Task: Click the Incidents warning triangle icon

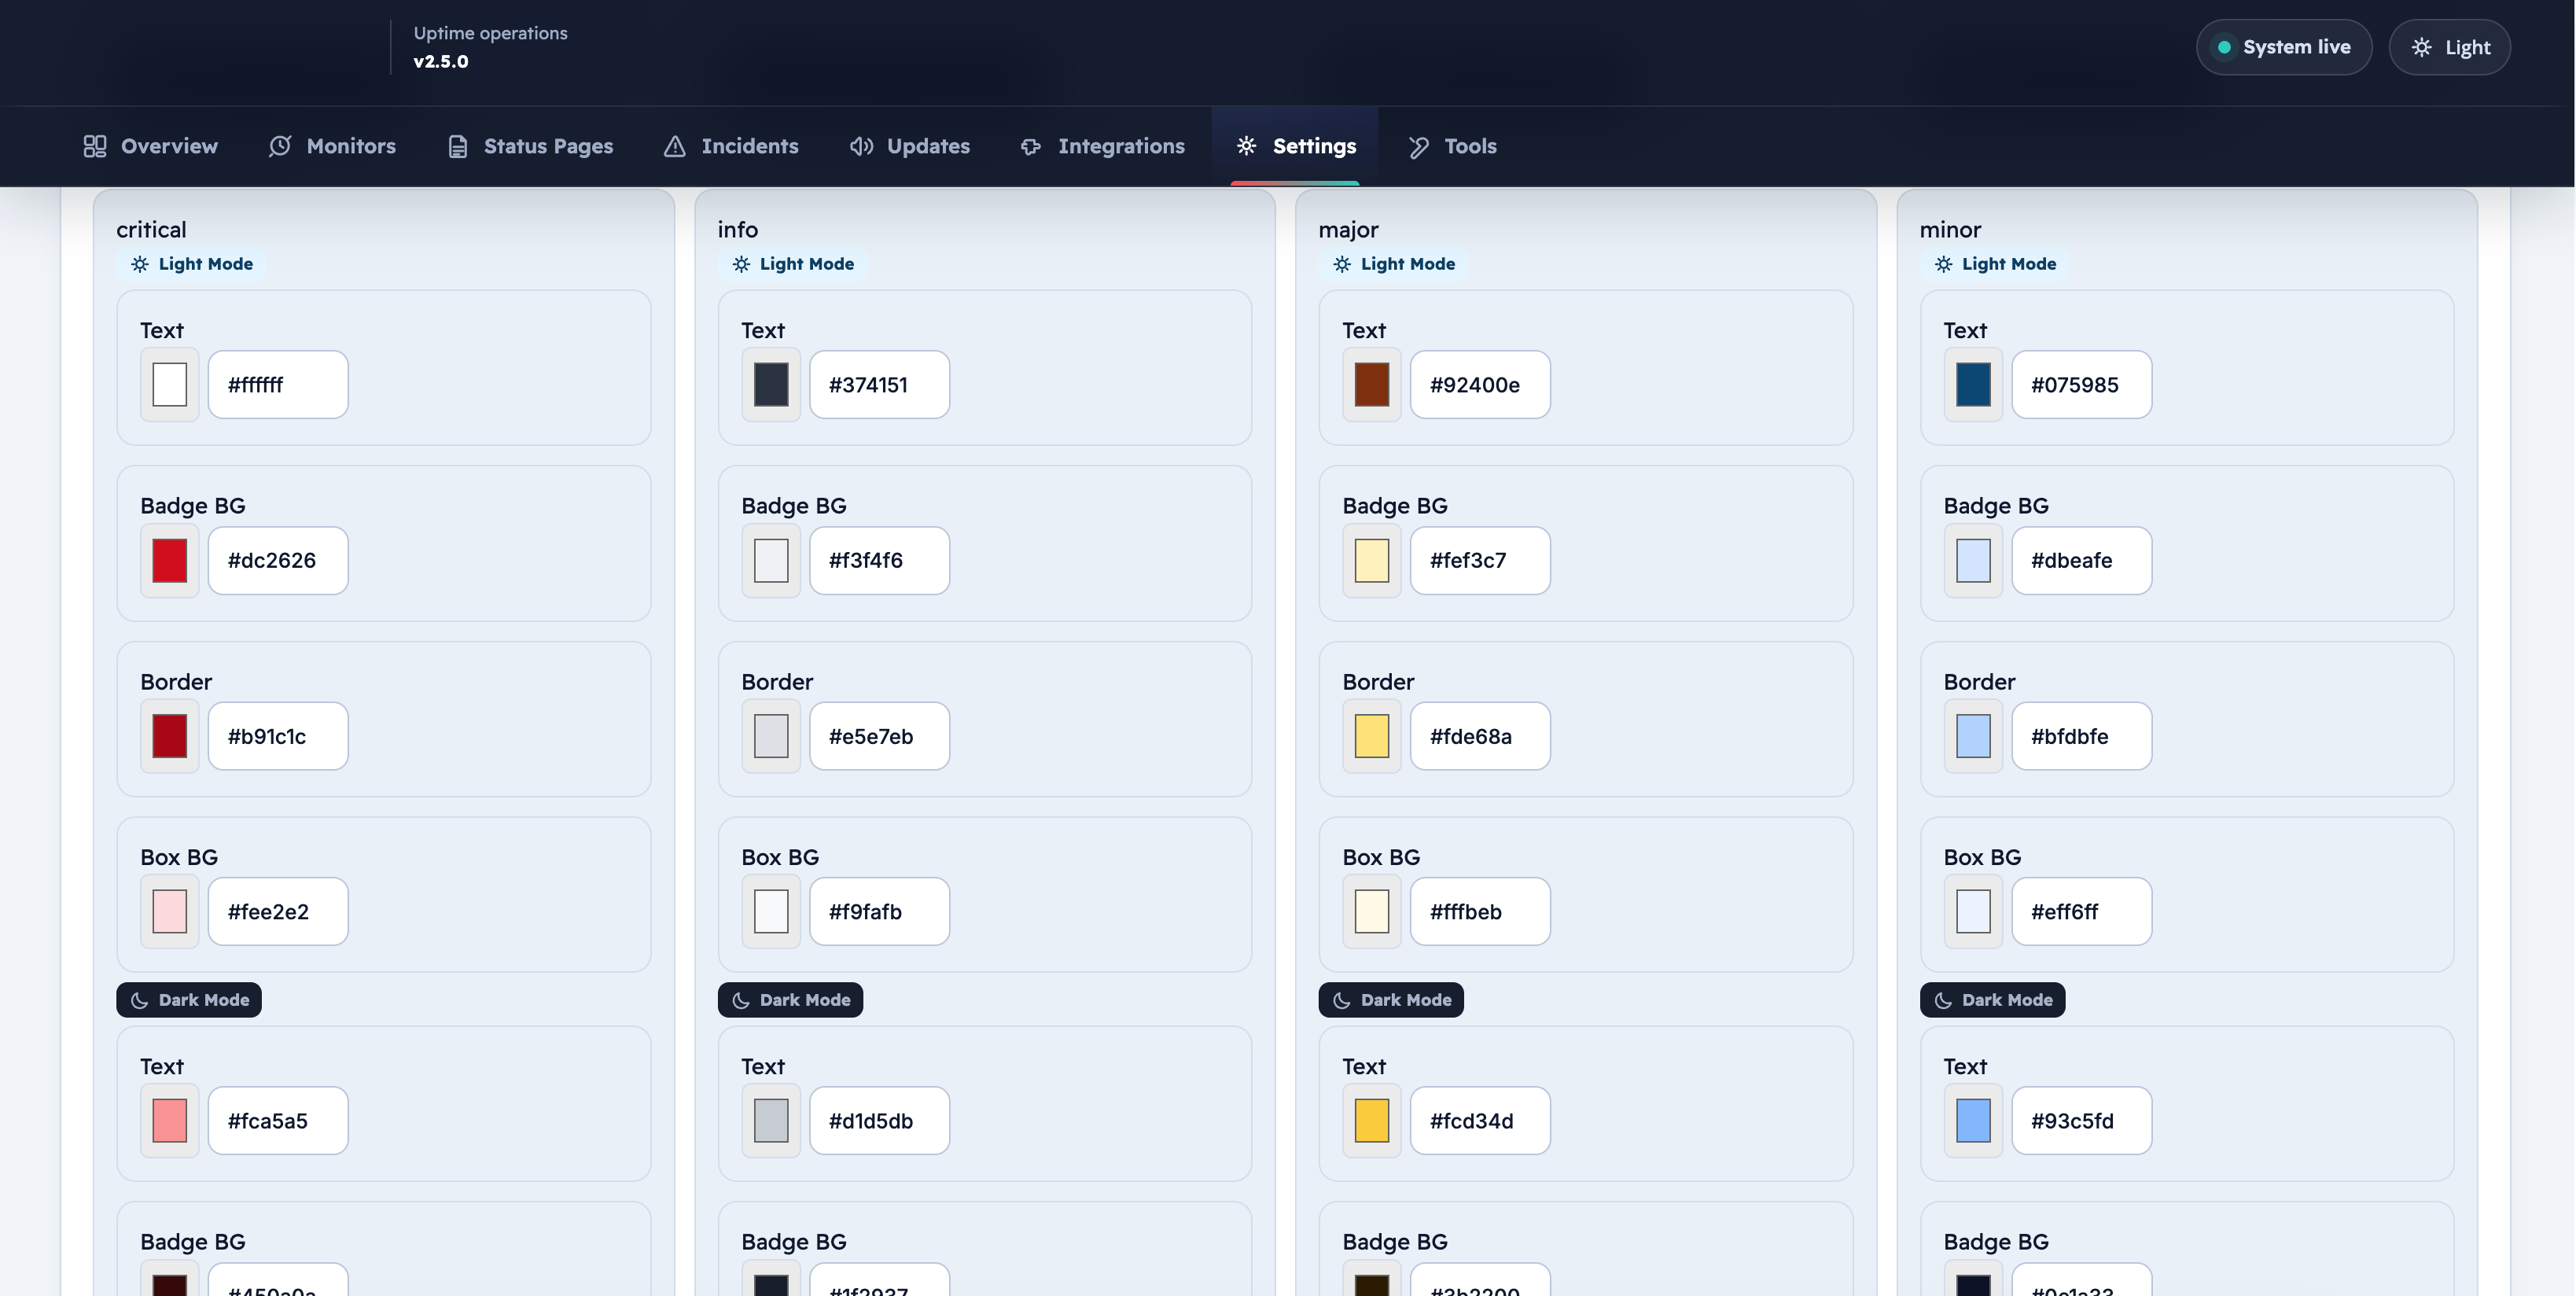Action: click(x=675, y=146)
